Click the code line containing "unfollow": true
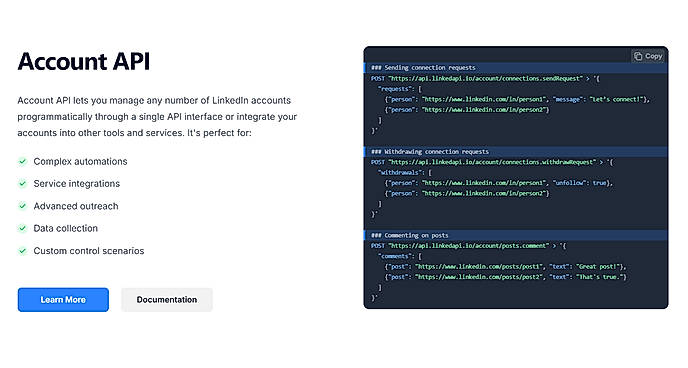 (498, 183)
